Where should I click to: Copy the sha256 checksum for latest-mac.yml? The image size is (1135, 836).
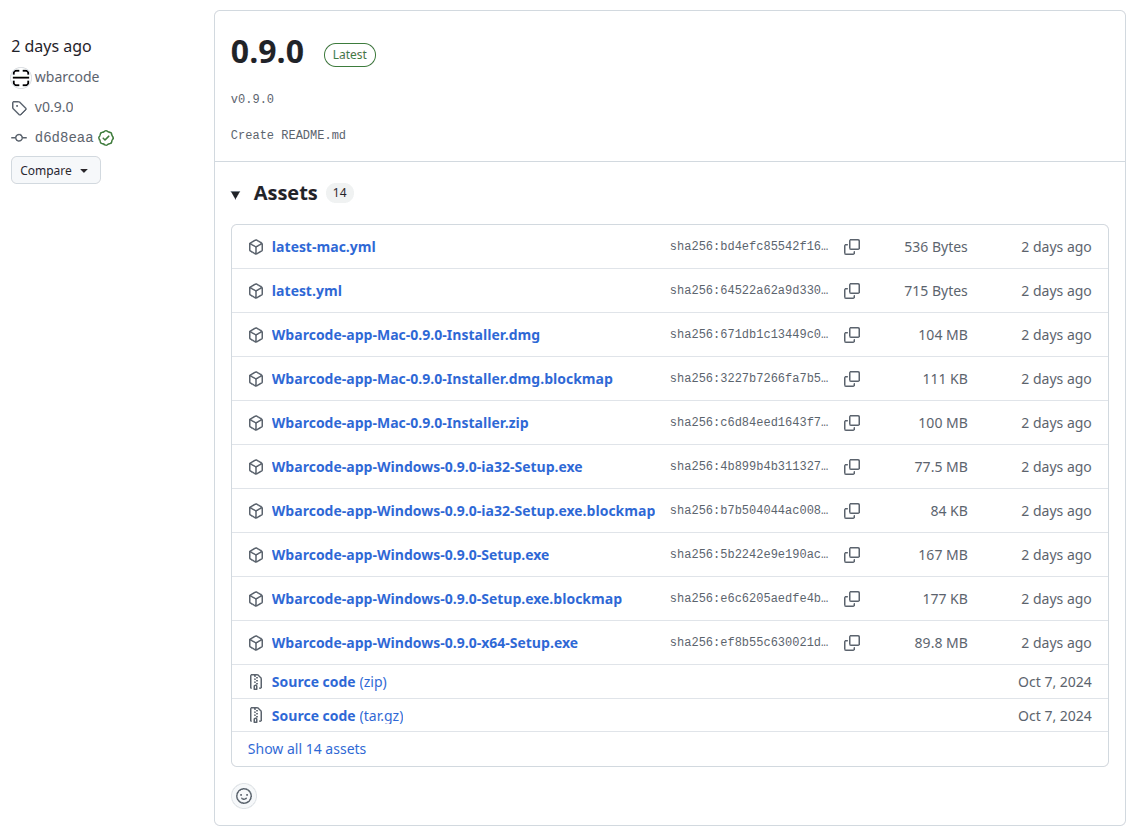pos(851,246)
